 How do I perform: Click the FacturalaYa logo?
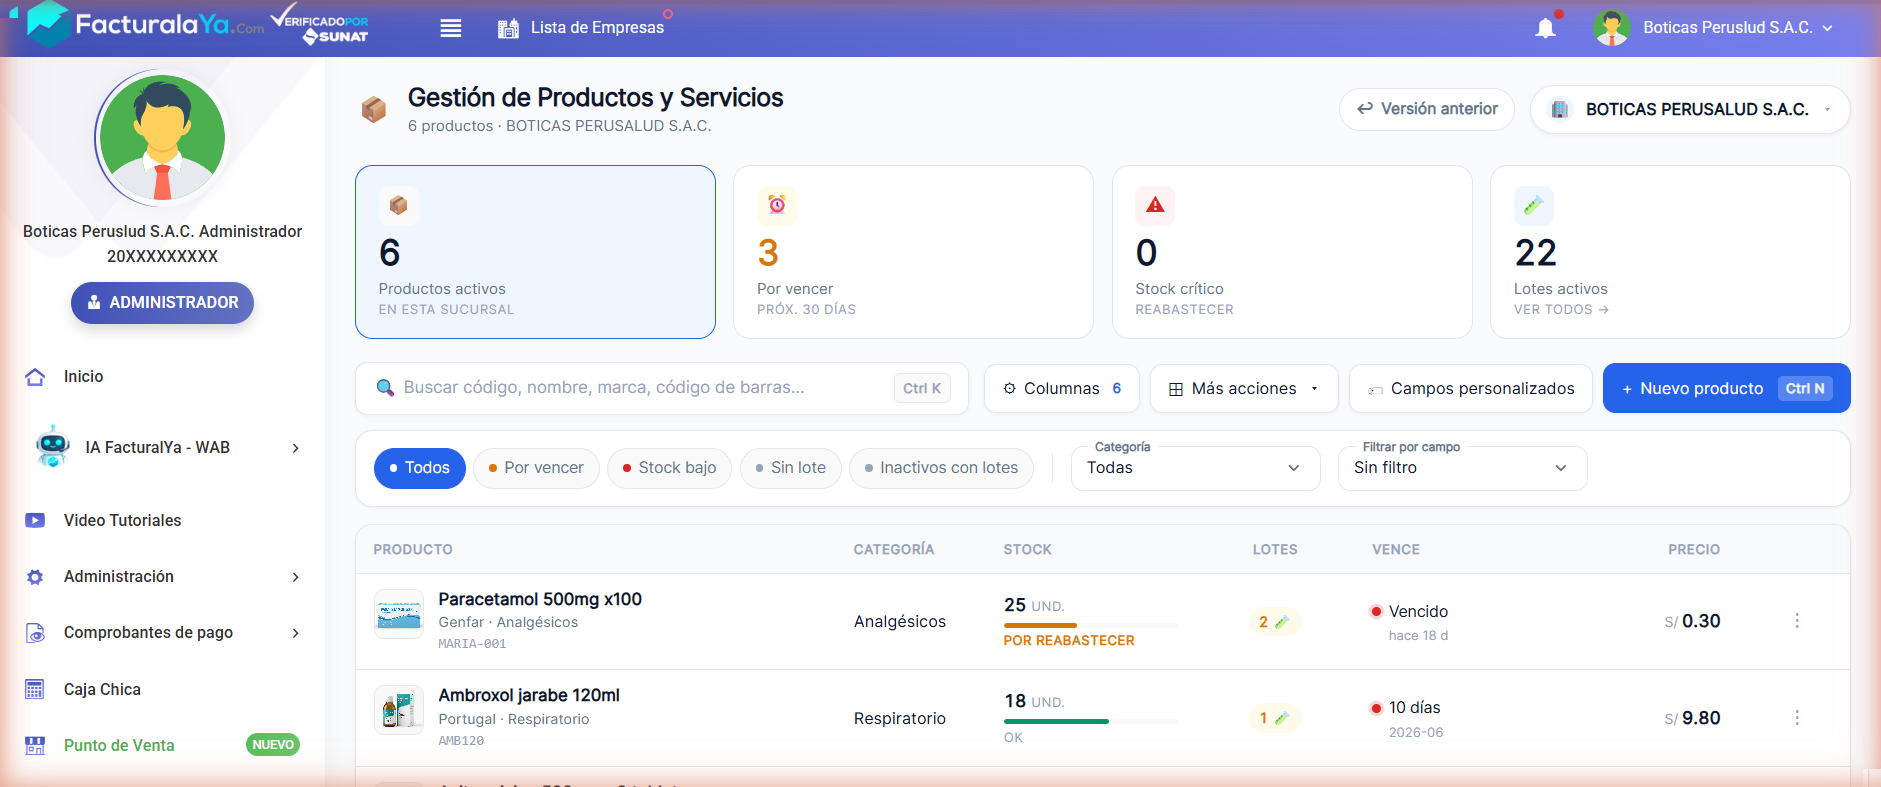pos(146,24)
